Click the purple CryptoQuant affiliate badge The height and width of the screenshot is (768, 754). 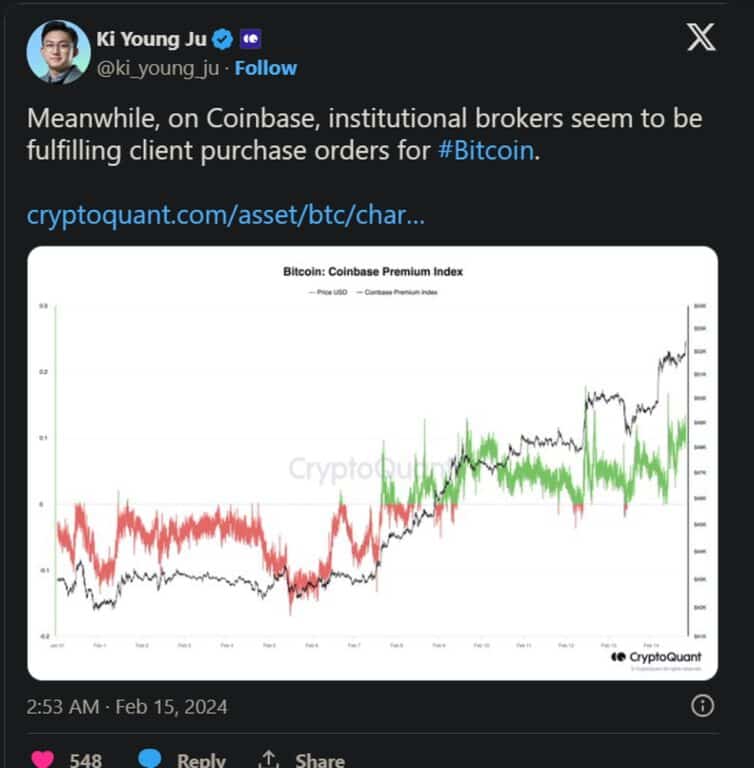pos(250,39)
